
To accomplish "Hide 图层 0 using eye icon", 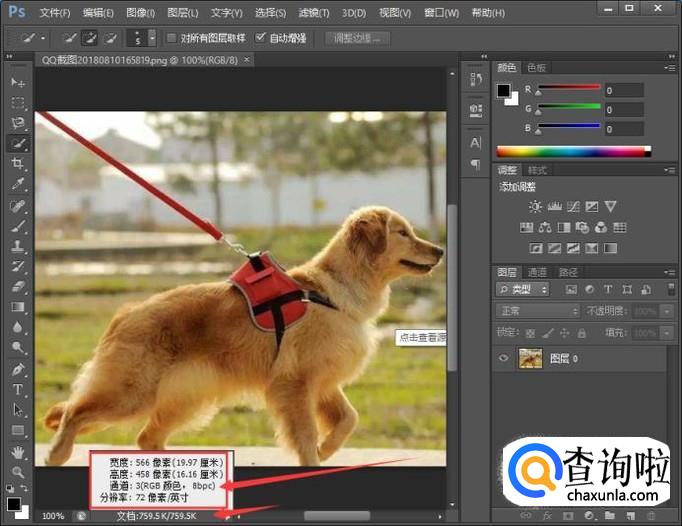I will tap(503, 358).
